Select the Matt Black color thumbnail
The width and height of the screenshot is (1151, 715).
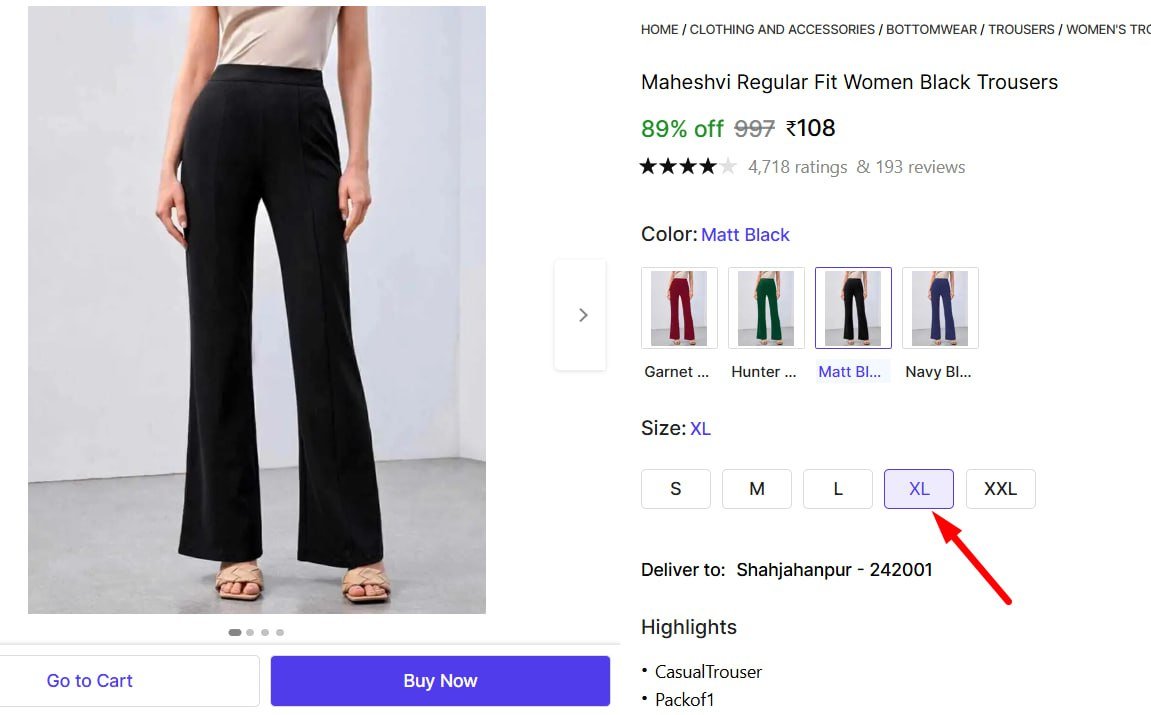pos(853,308)
